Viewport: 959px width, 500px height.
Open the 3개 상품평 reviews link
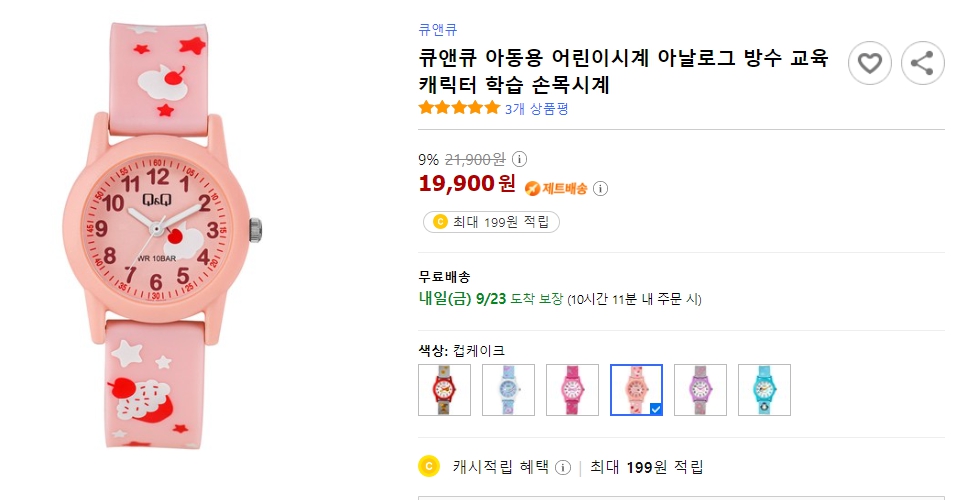[537, 109]
